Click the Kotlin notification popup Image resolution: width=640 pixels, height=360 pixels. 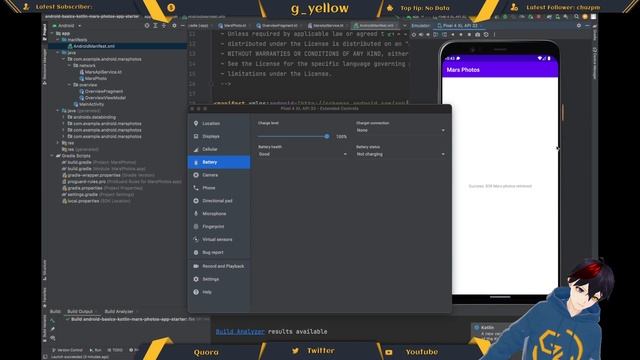(x=488, y=333)
